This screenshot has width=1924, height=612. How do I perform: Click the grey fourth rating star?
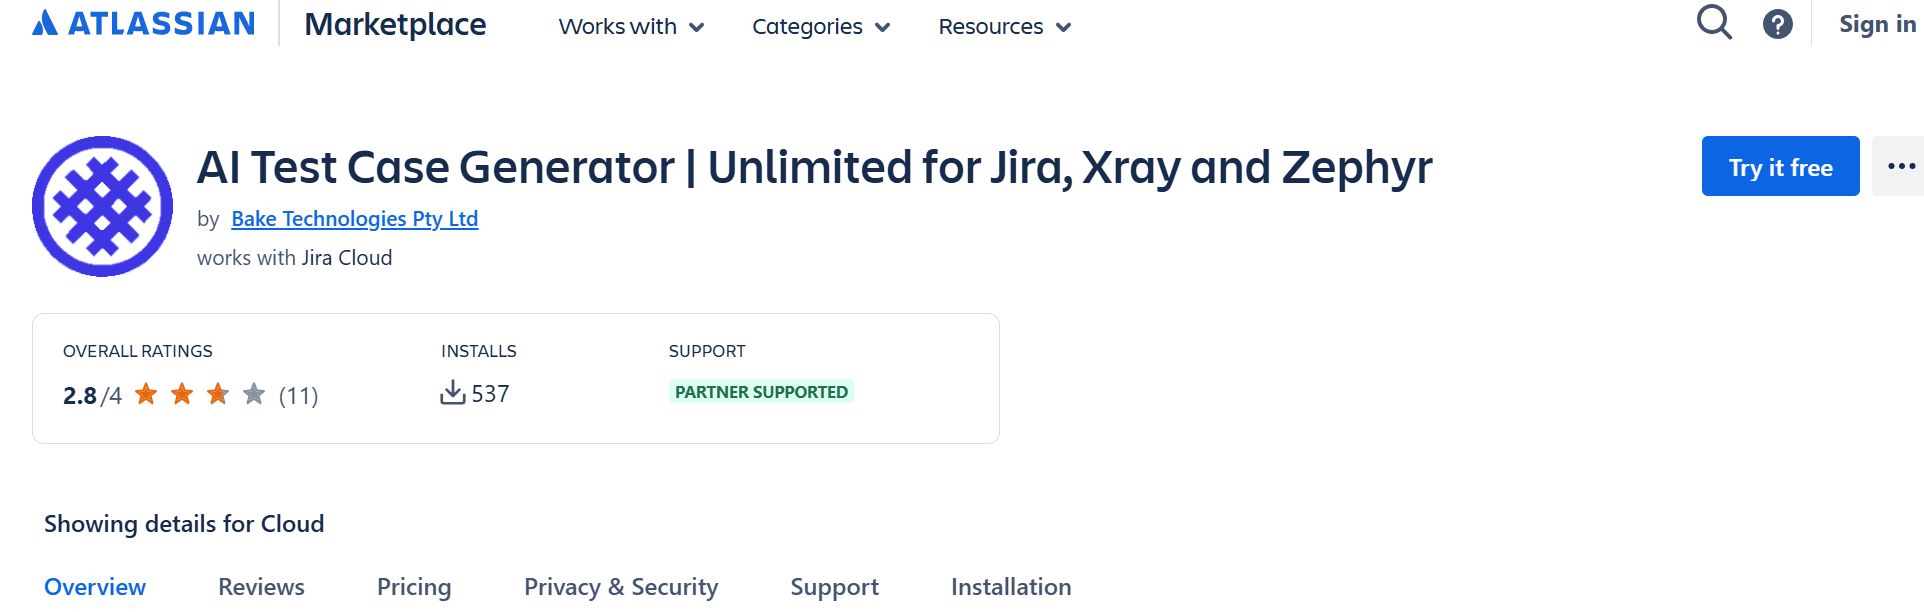pyautogui.click(x=254, y=394)
